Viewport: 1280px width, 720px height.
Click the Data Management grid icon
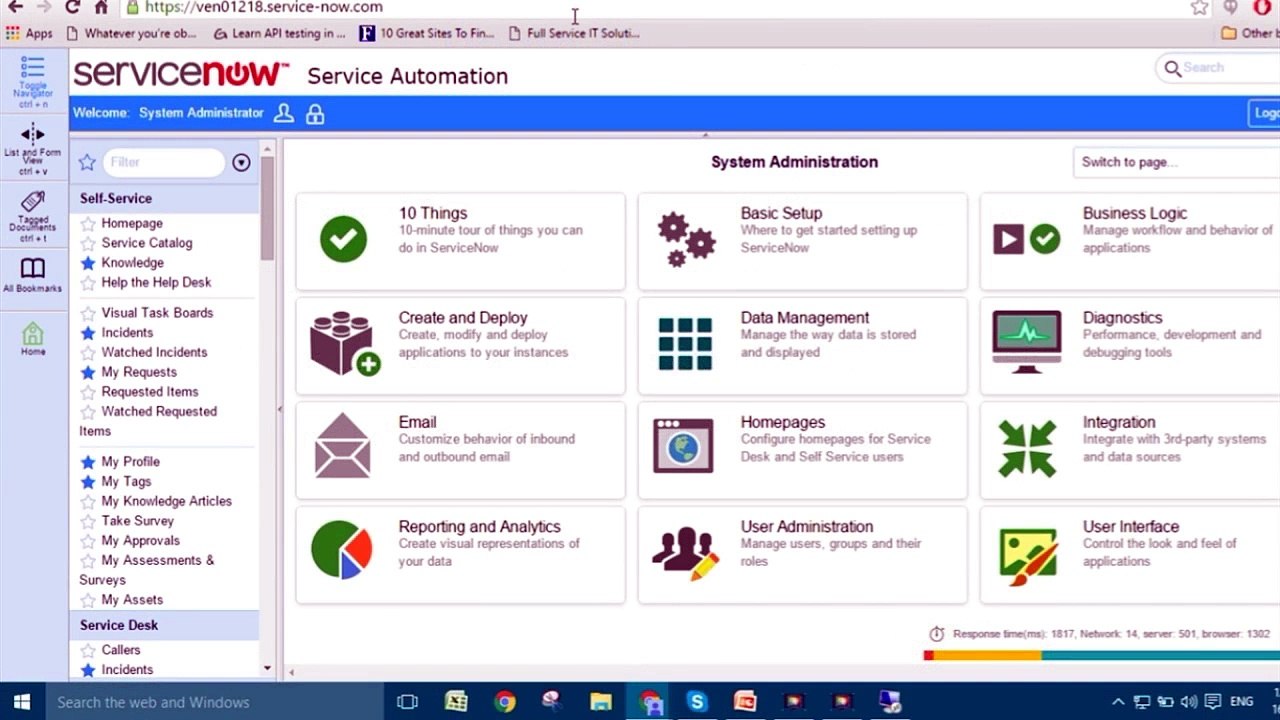[685, 345]
